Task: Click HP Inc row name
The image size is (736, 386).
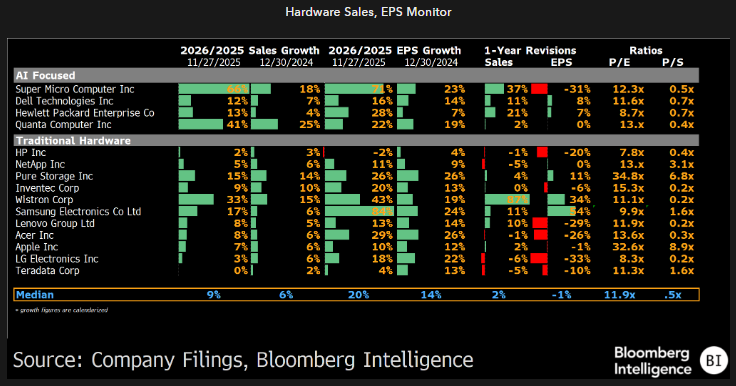Action: (31, 153)
